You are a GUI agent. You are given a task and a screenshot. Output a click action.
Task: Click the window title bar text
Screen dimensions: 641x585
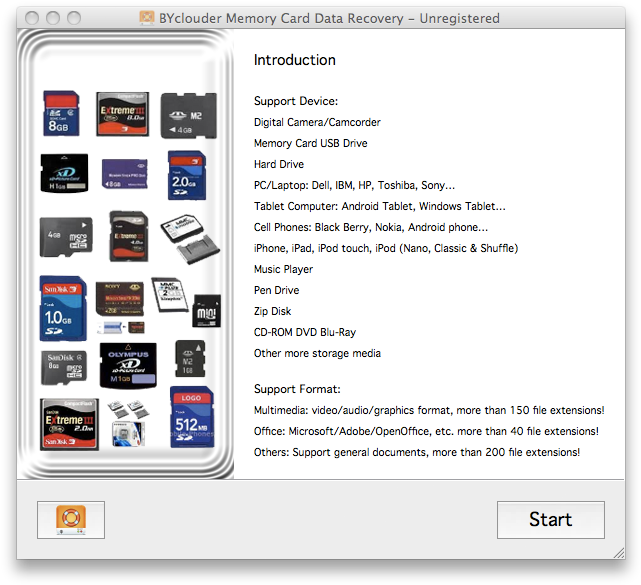(x=329, y=18)
